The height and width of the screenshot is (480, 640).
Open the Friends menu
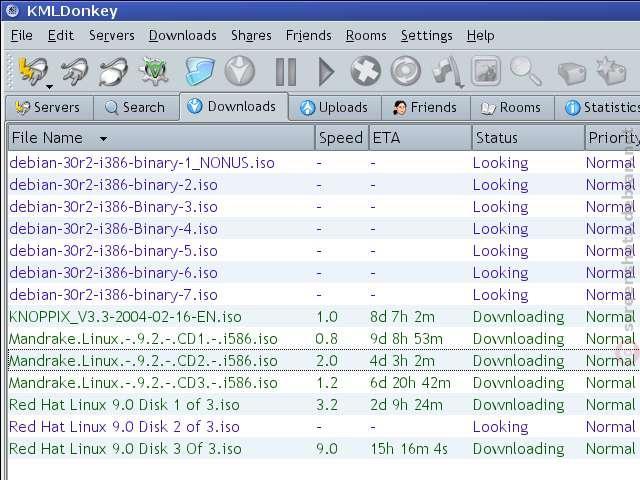(x=309, y=36)
